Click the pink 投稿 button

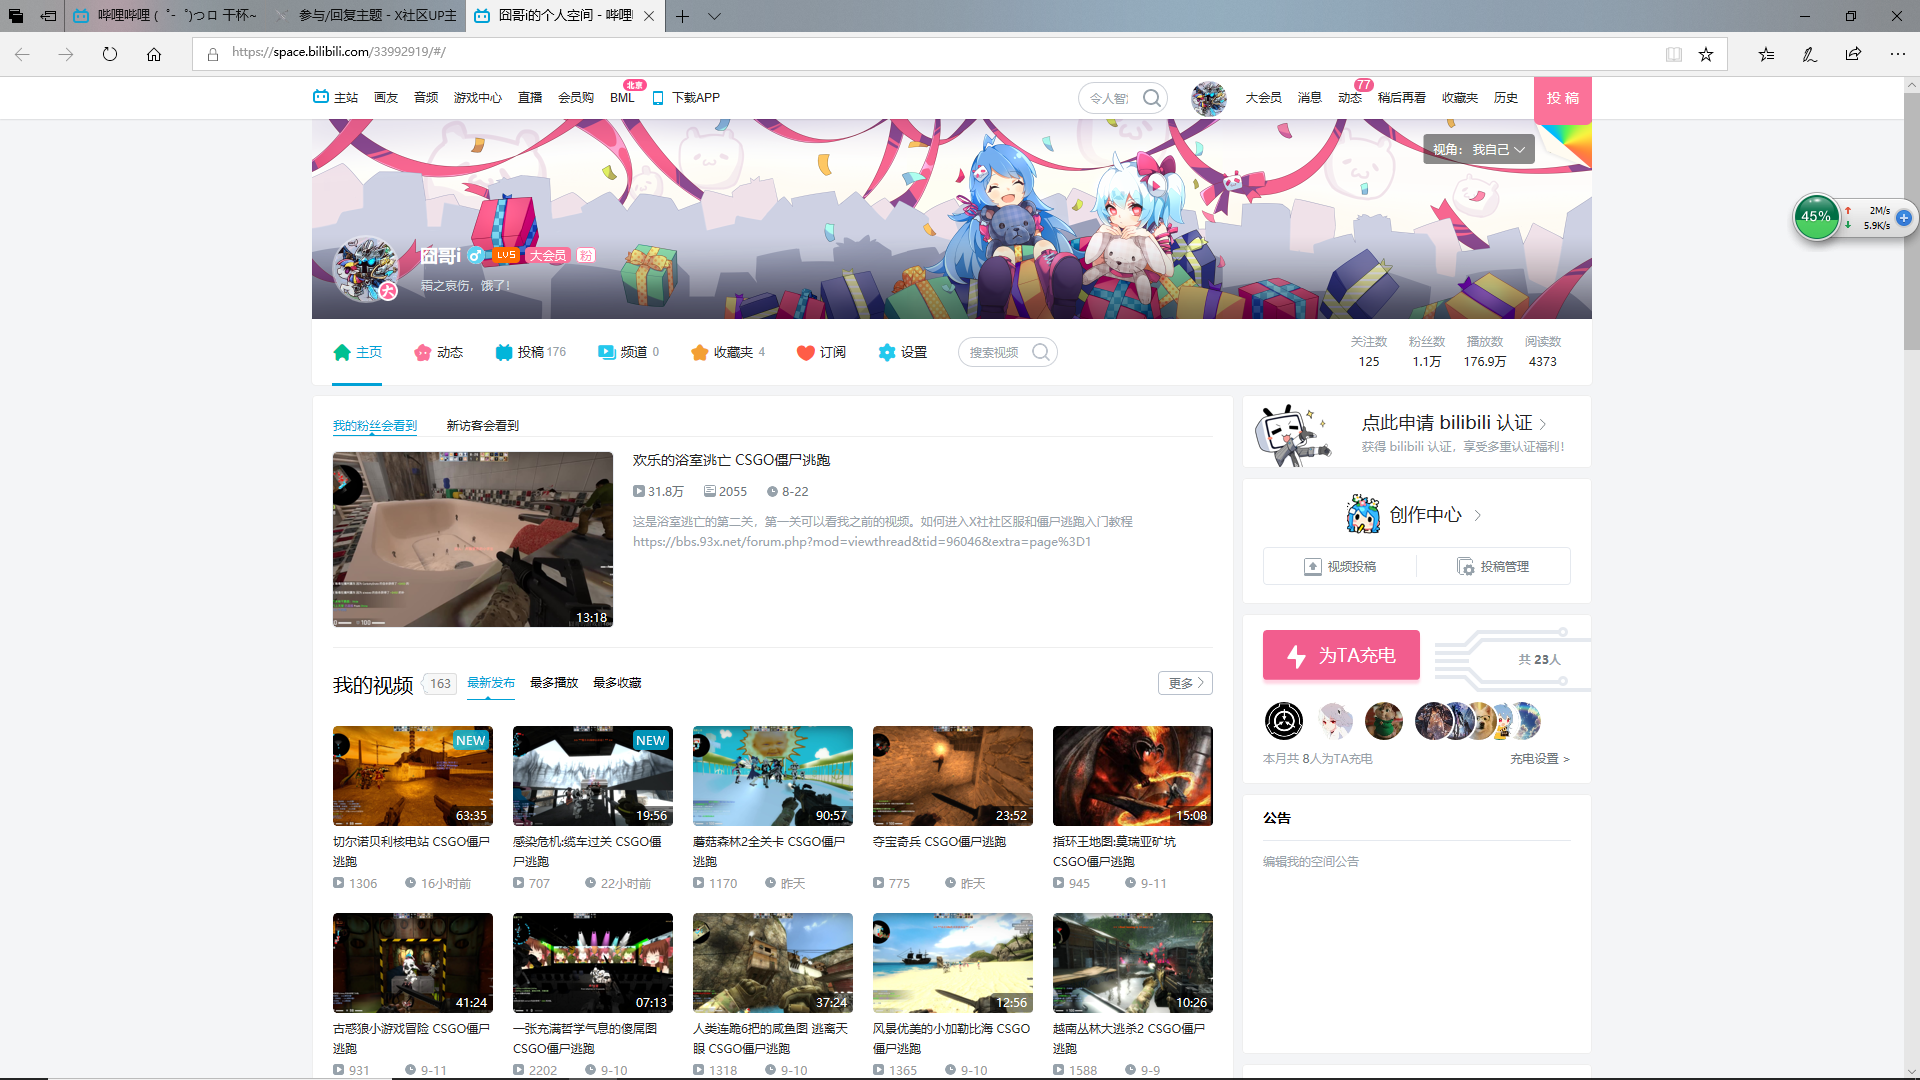pos(1562,98)
